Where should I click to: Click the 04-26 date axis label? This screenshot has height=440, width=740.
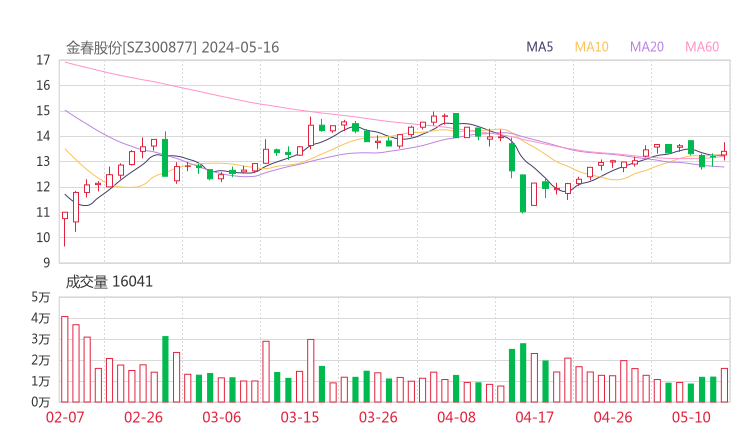[x=613, y=417]
